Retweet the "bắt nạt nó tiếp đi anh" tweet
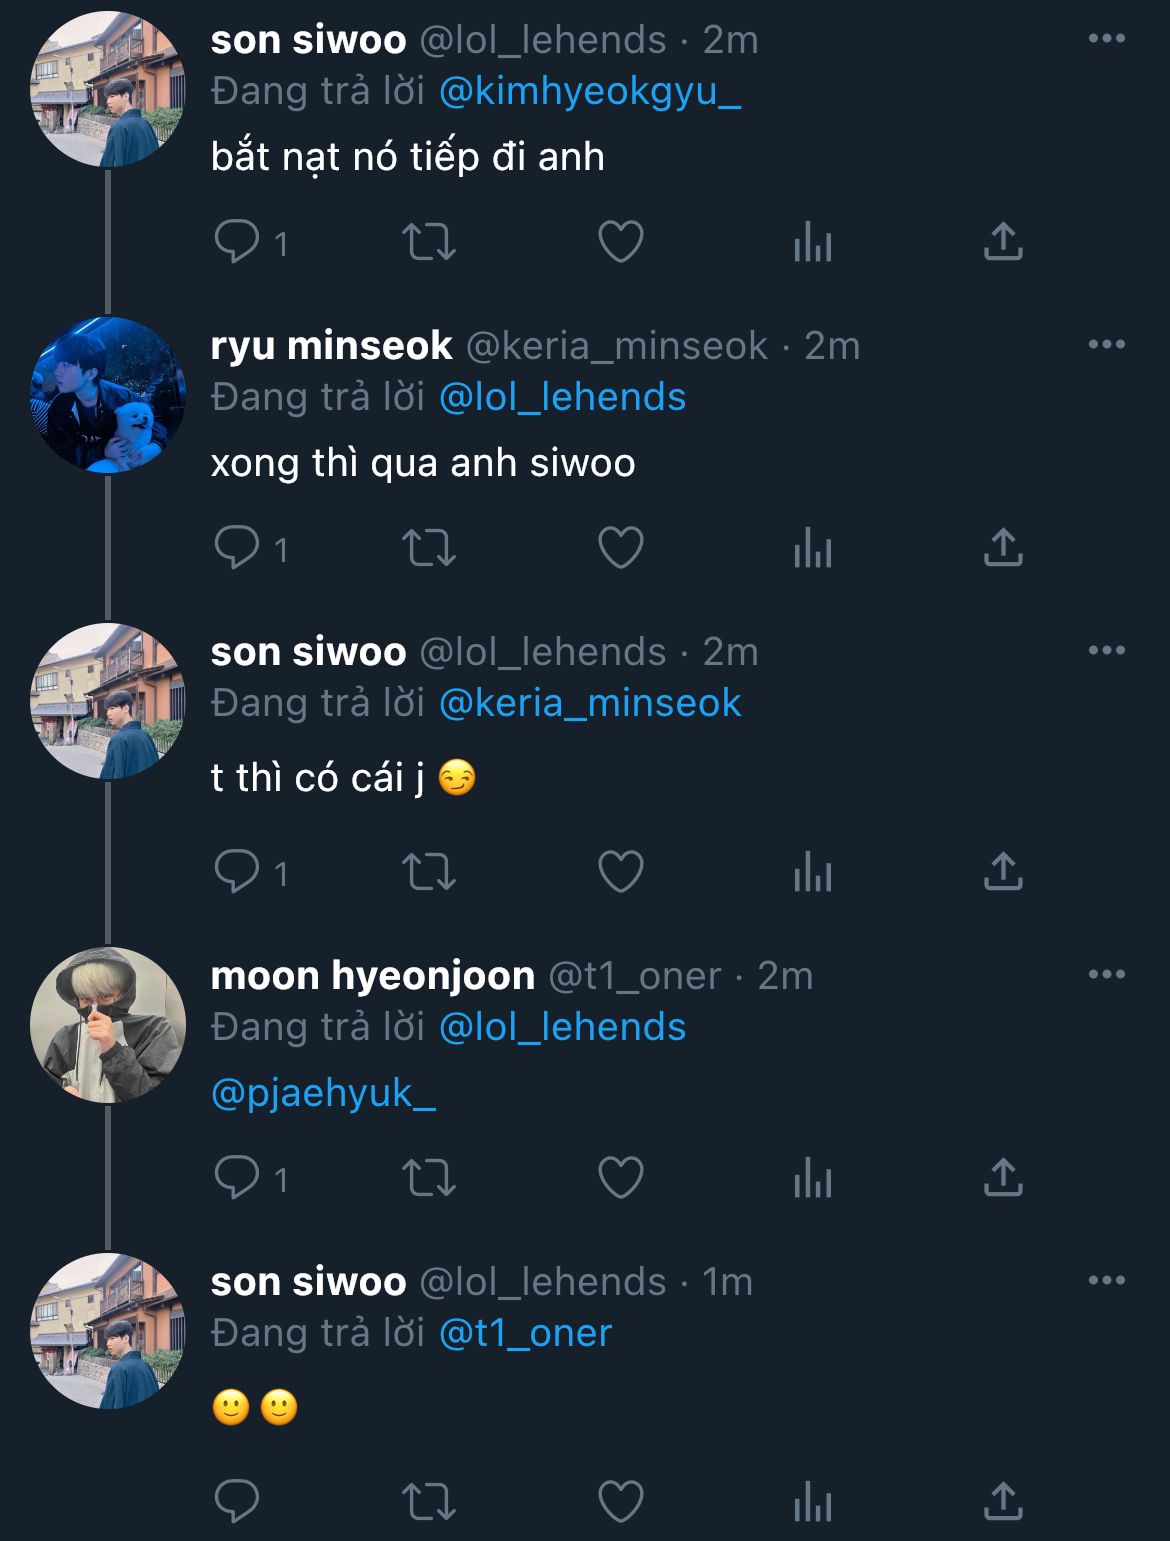The height and width of the screenshot is (1541, 1170). 428,242
